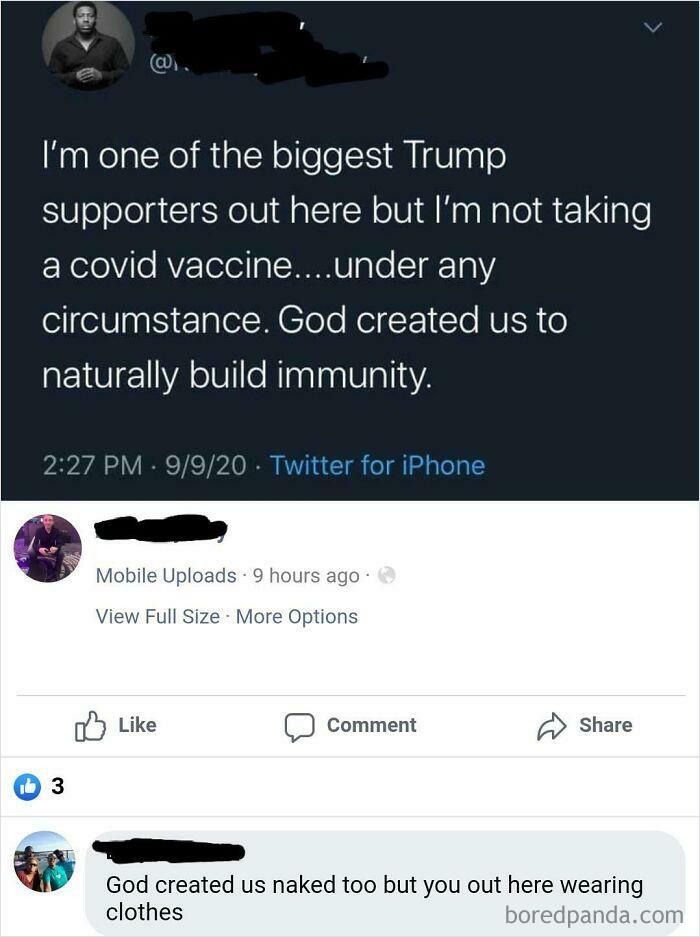The height and width of the screenshot is (937, 700).
Task: Click the Share arrow icon
Action: (551, 725)
